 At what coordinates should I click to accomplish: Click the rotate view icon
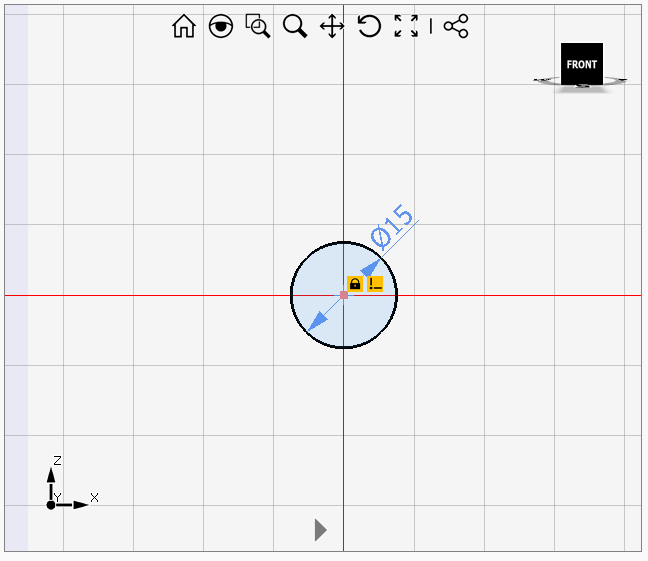click(369, 27)
